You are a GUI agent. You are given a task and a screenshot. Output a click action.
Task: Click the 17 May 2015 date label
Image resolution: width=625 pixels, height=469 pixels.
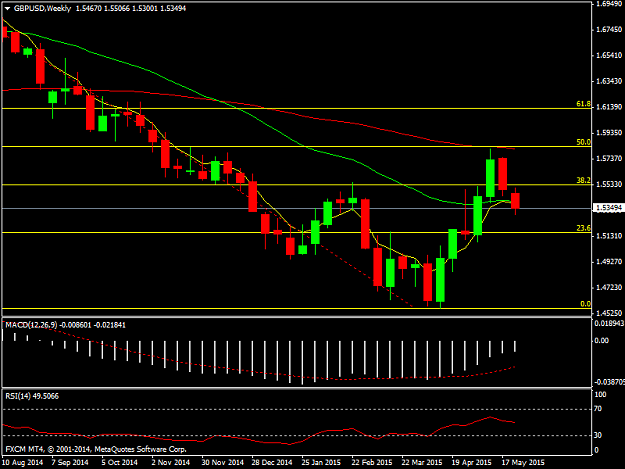(x=523, y=462)
